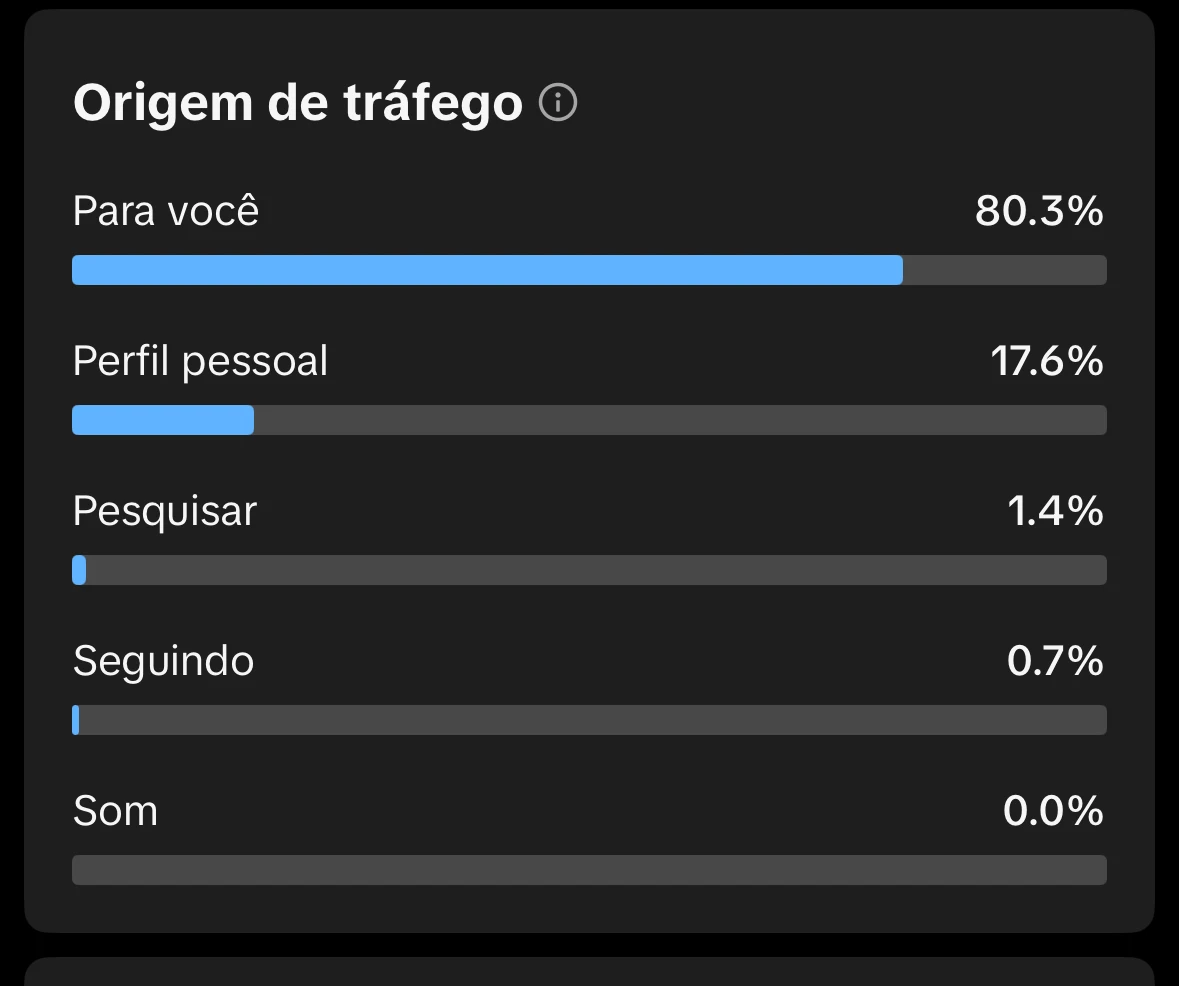Image resolution: width=1179 pixels, height=986 pixels.
Task: Click the blue filled part of Para você bar
Action: coord(487,270)
